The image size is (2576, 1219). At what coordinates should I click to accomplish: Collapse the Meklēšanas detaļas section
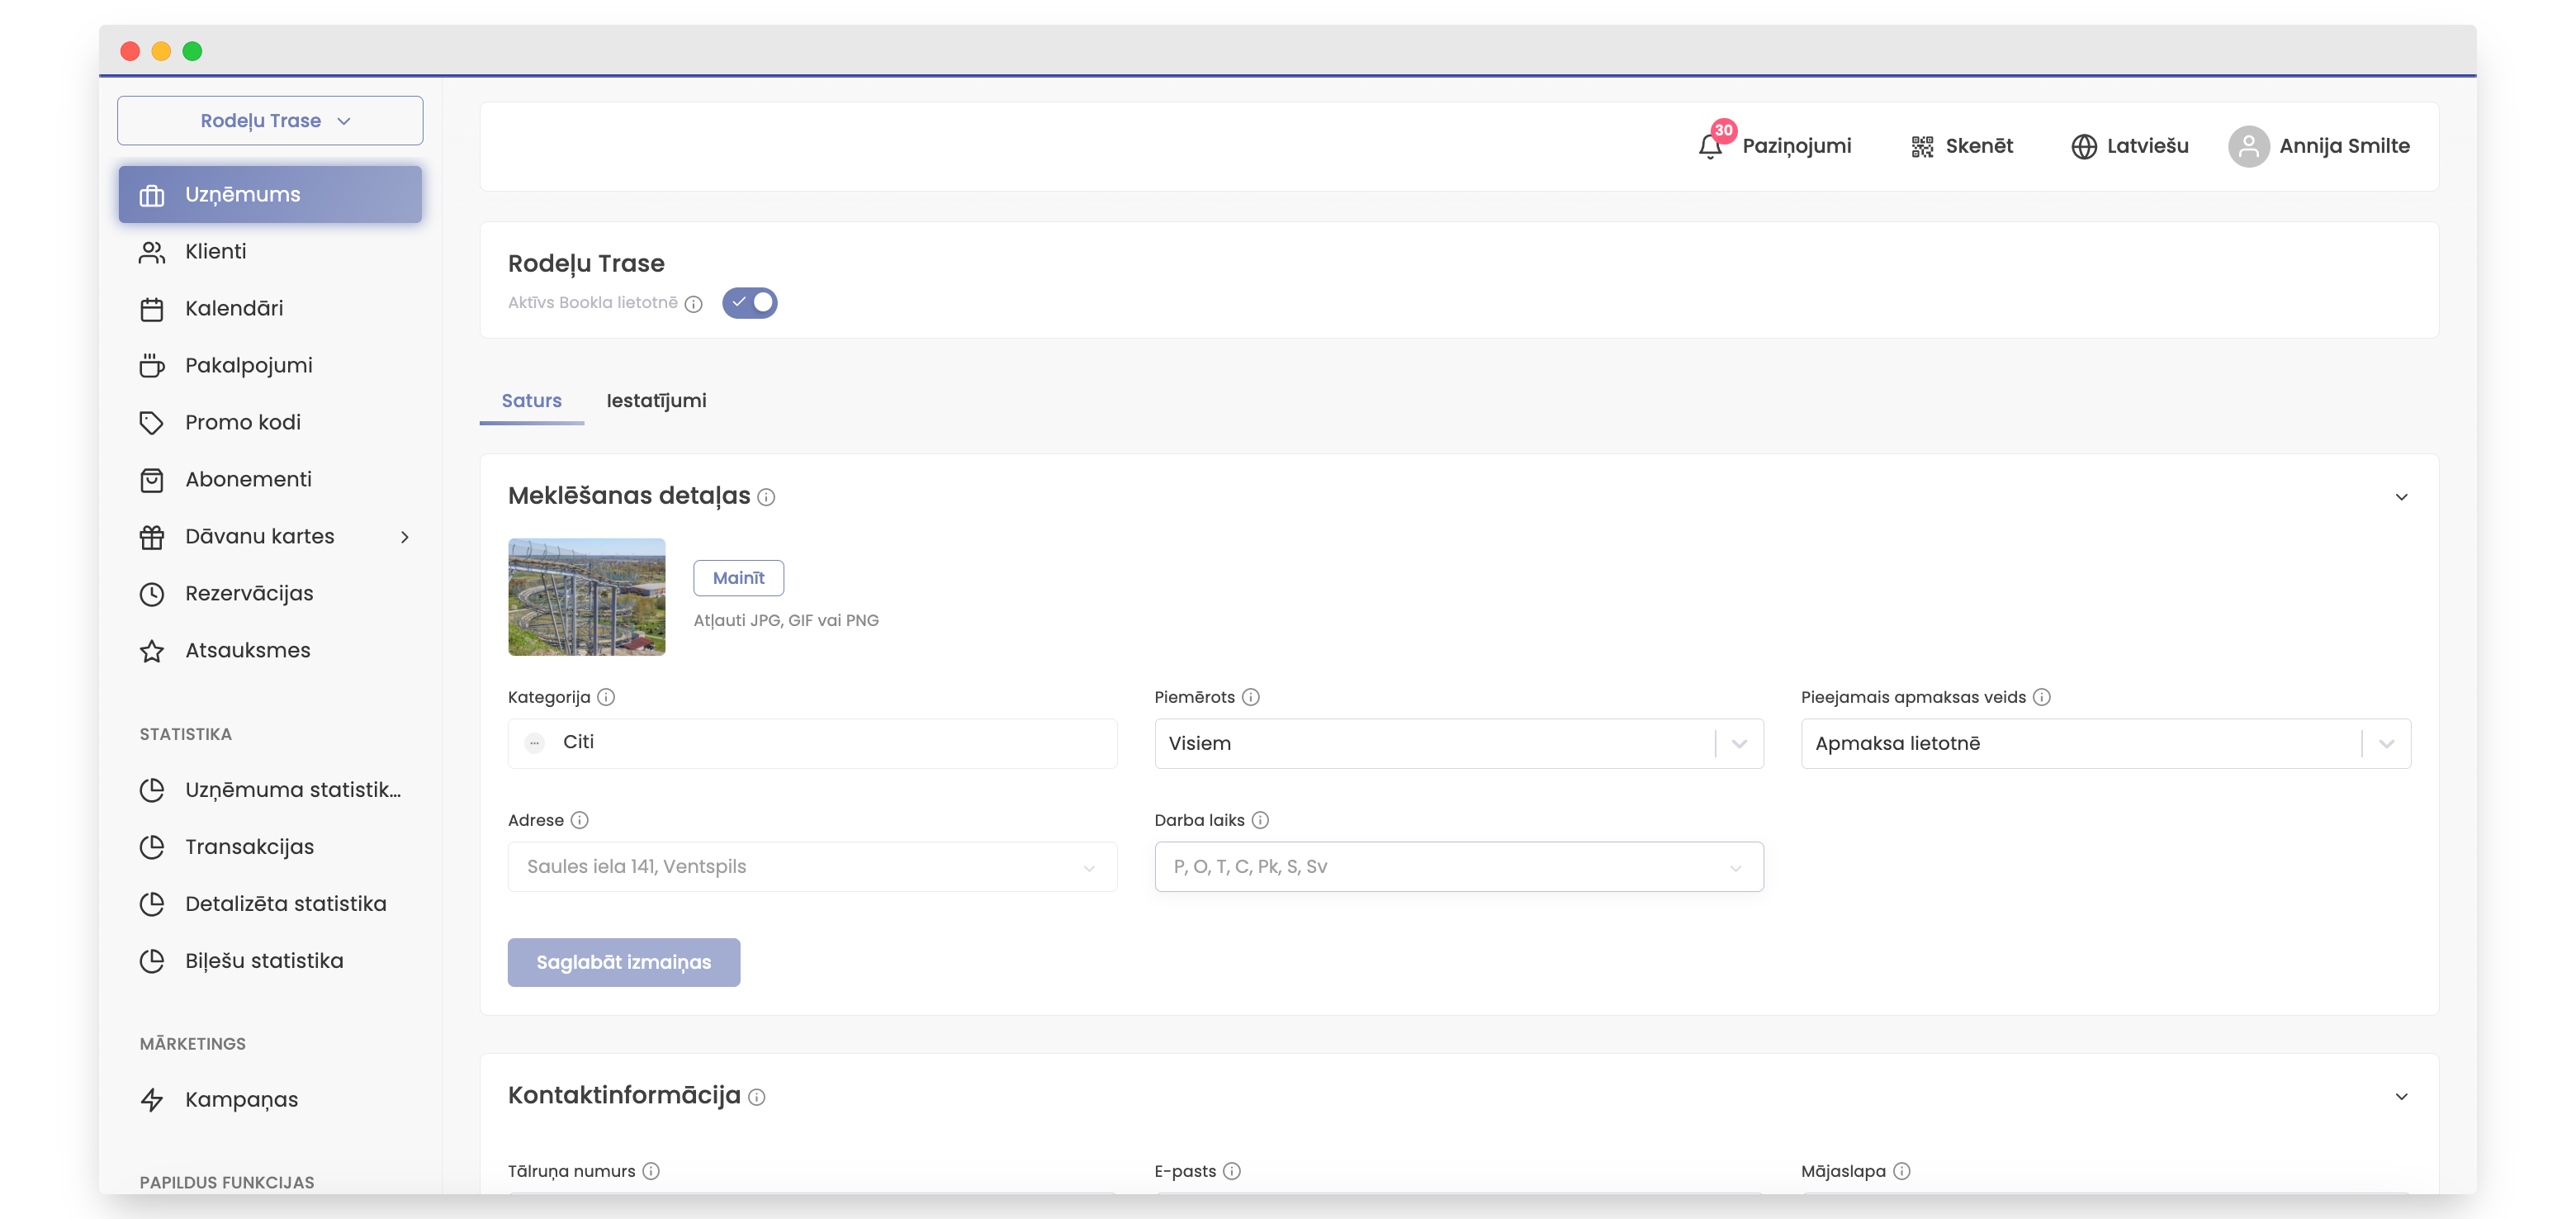(2401, 497)
